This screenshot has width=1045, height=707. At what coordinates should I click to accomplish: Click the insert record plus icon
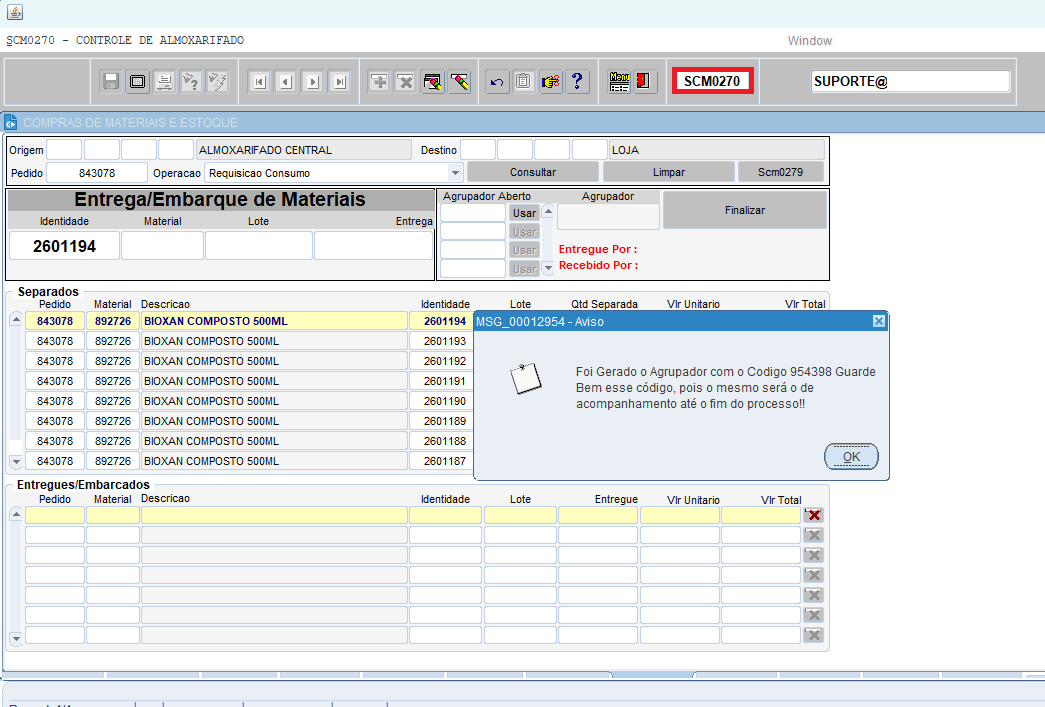coord(379,82)
